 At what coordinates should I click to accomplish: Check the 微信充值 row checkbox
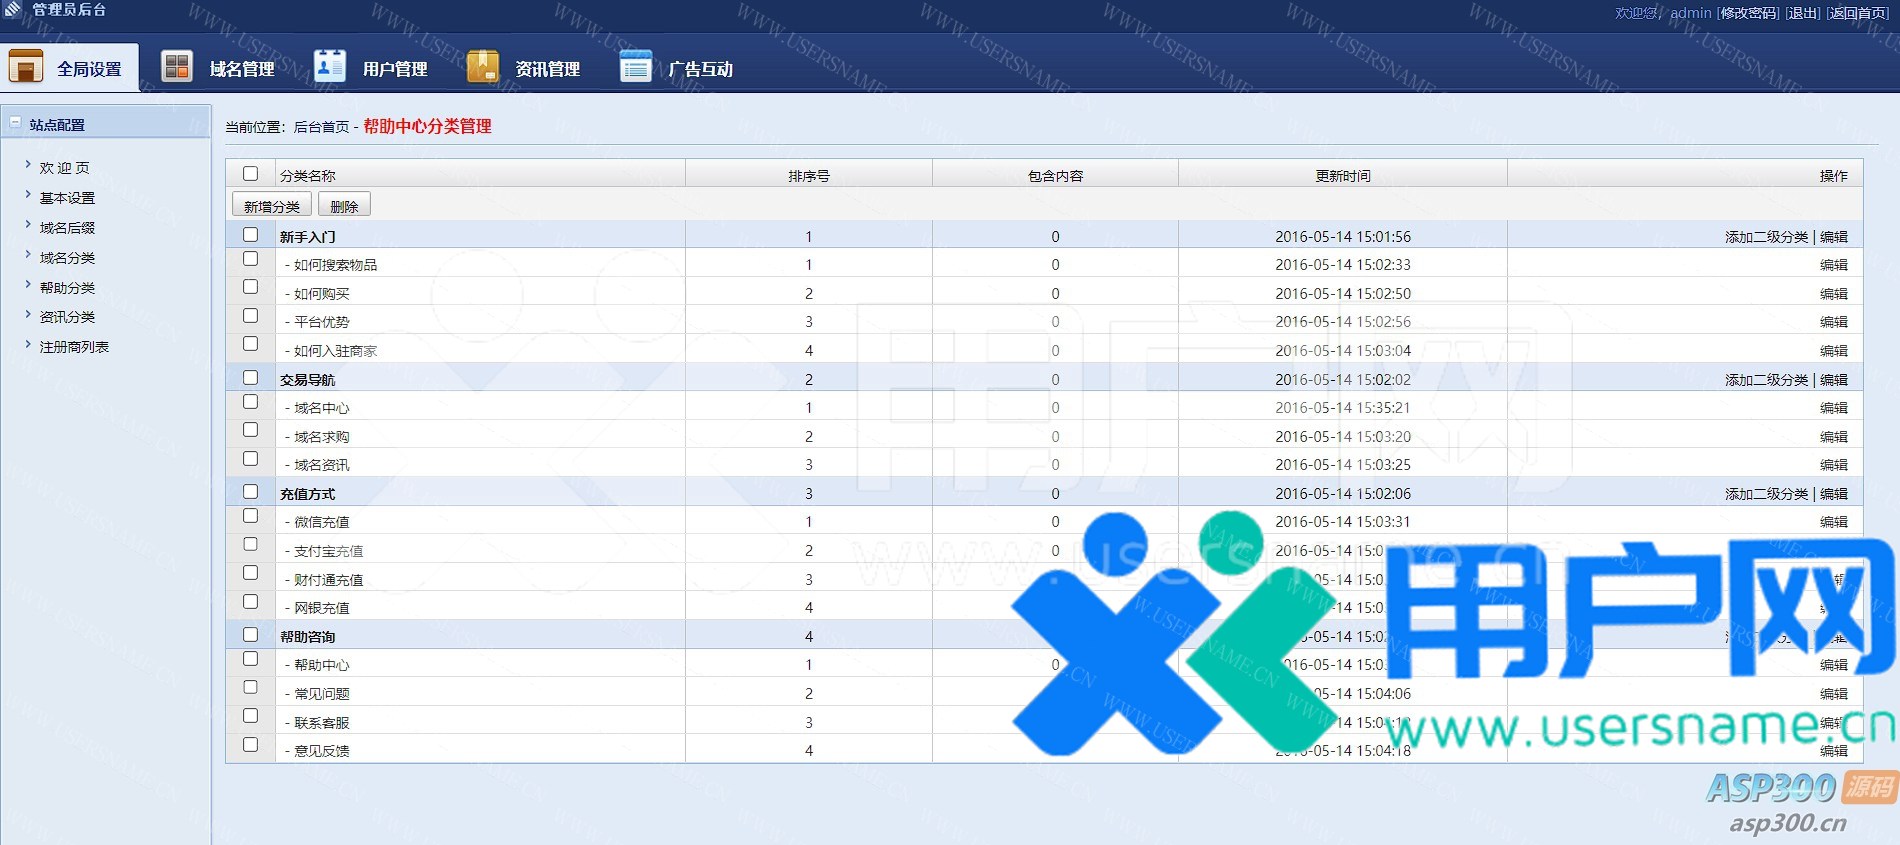point(251,516)
